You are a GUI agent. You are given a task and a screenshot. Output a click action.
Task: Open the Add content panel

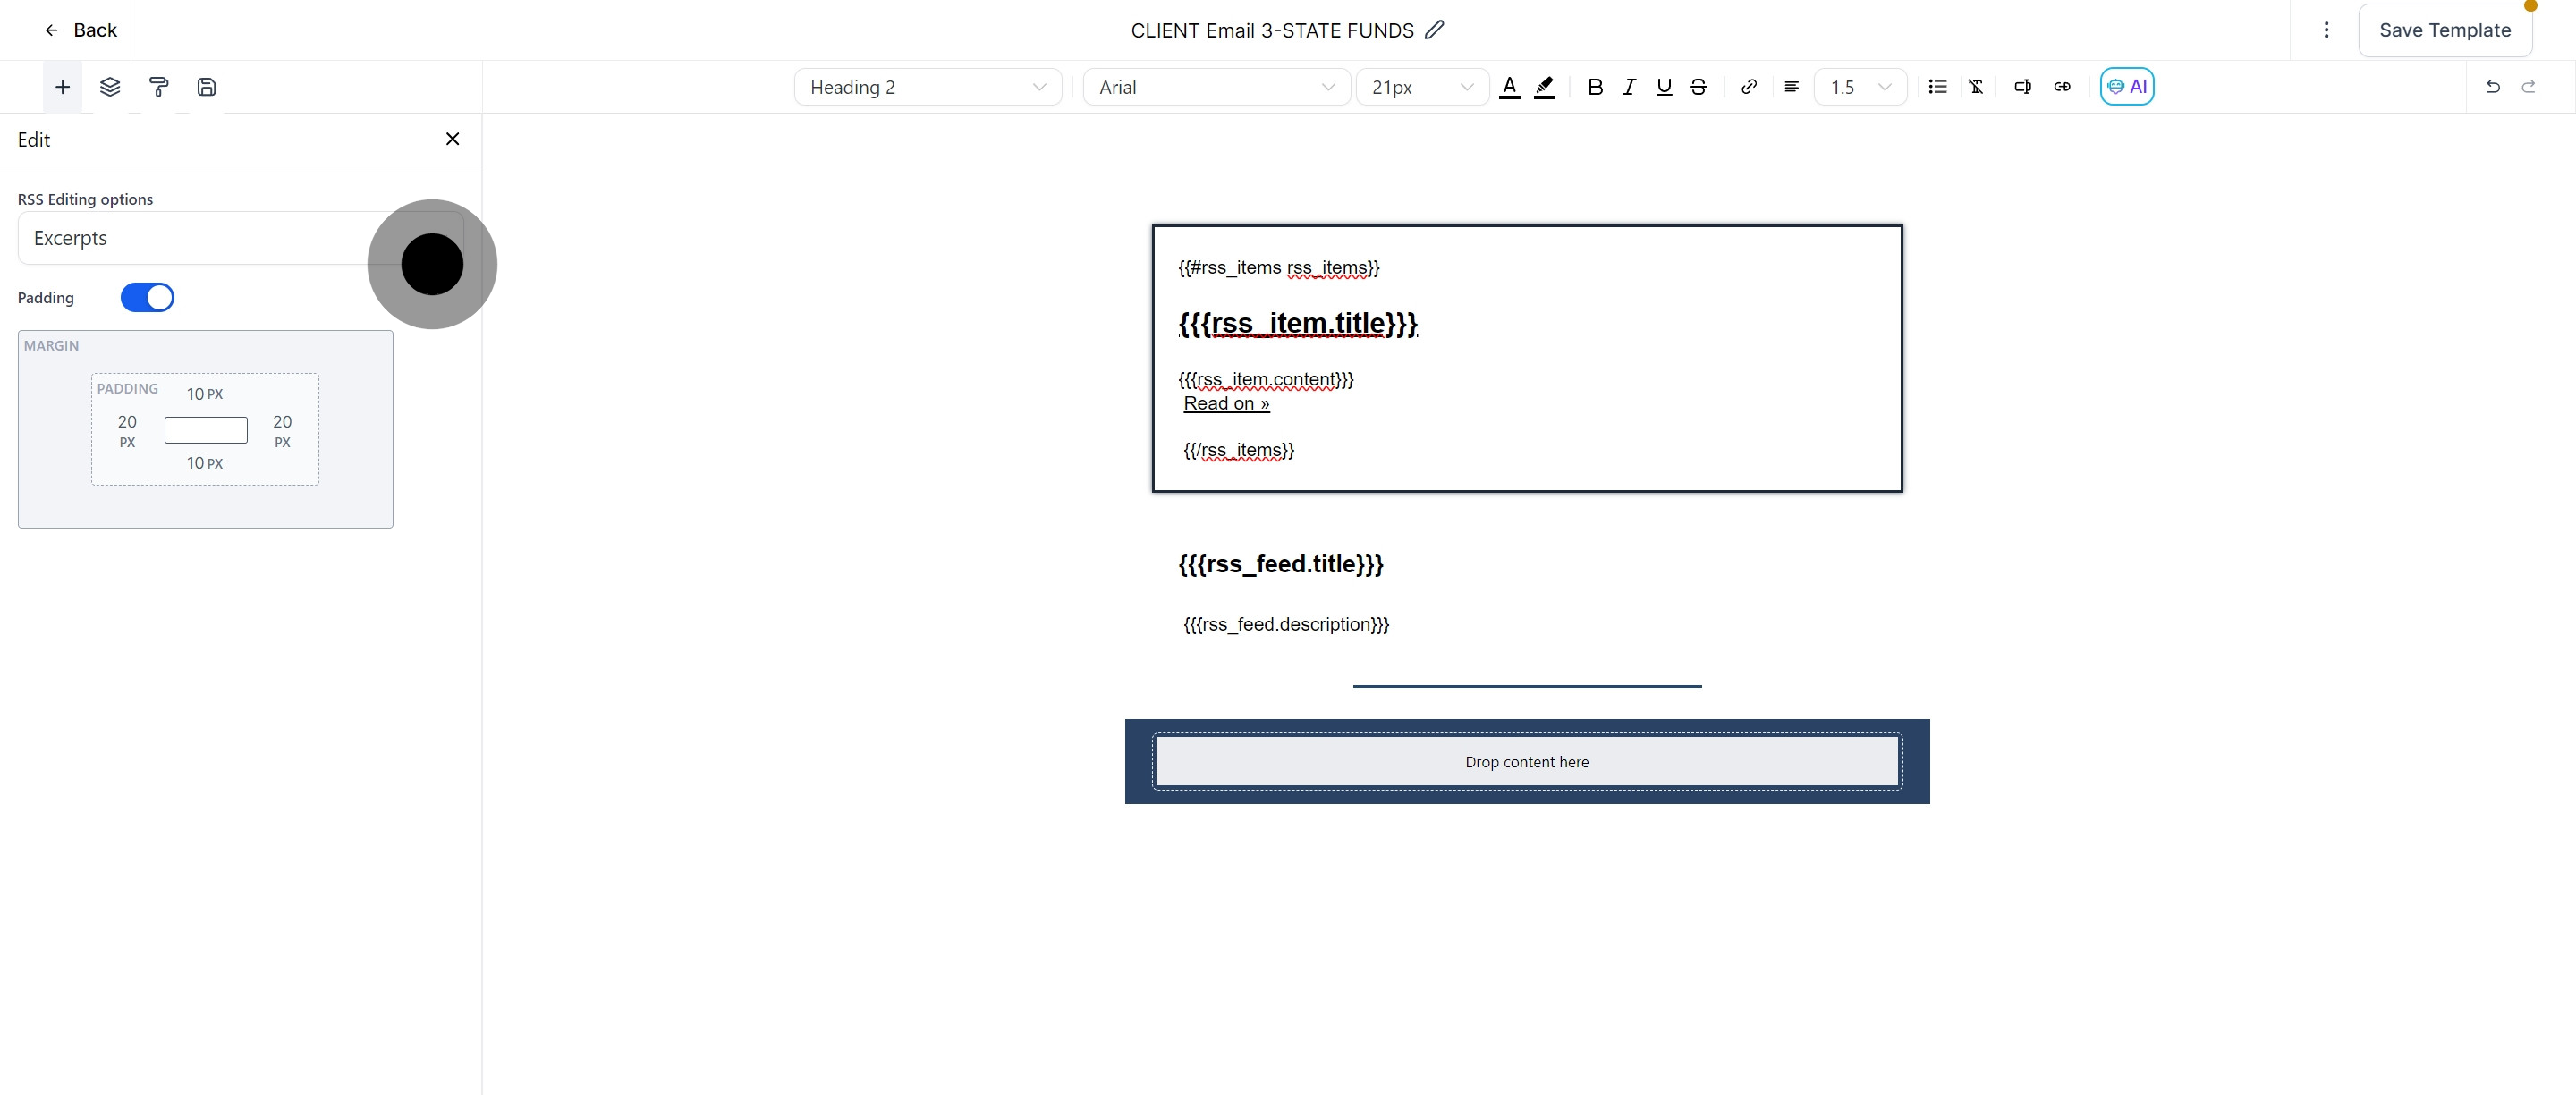click(62, 86)
